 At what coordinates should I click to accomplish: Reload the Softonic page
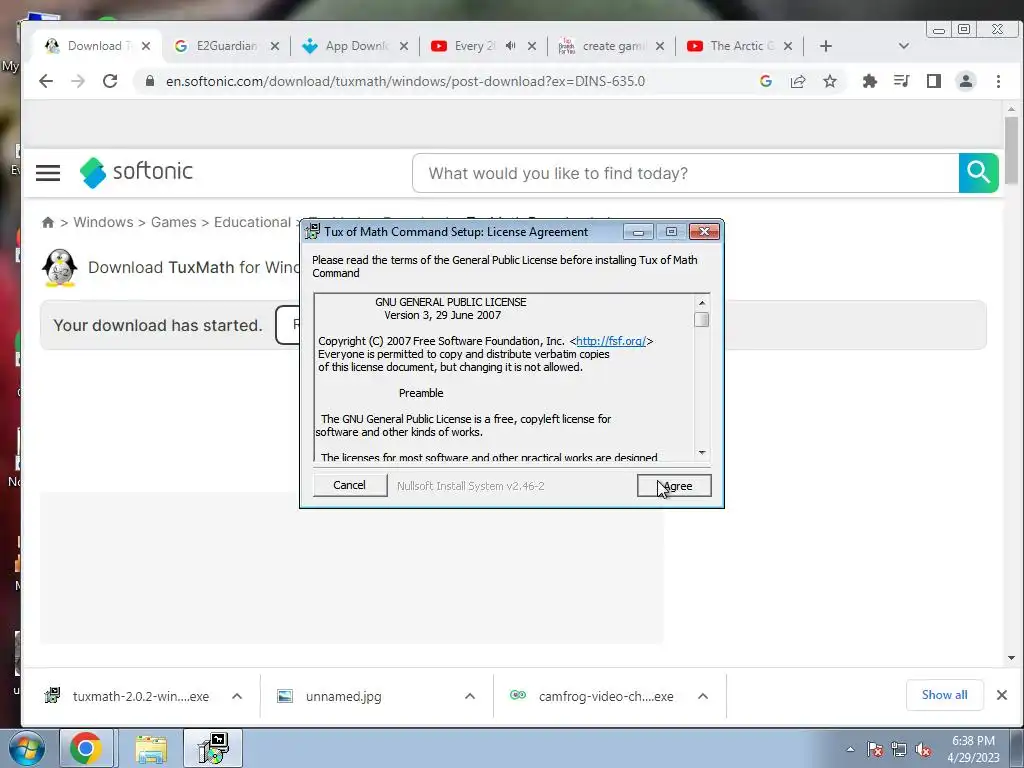[x=110, y=81]
